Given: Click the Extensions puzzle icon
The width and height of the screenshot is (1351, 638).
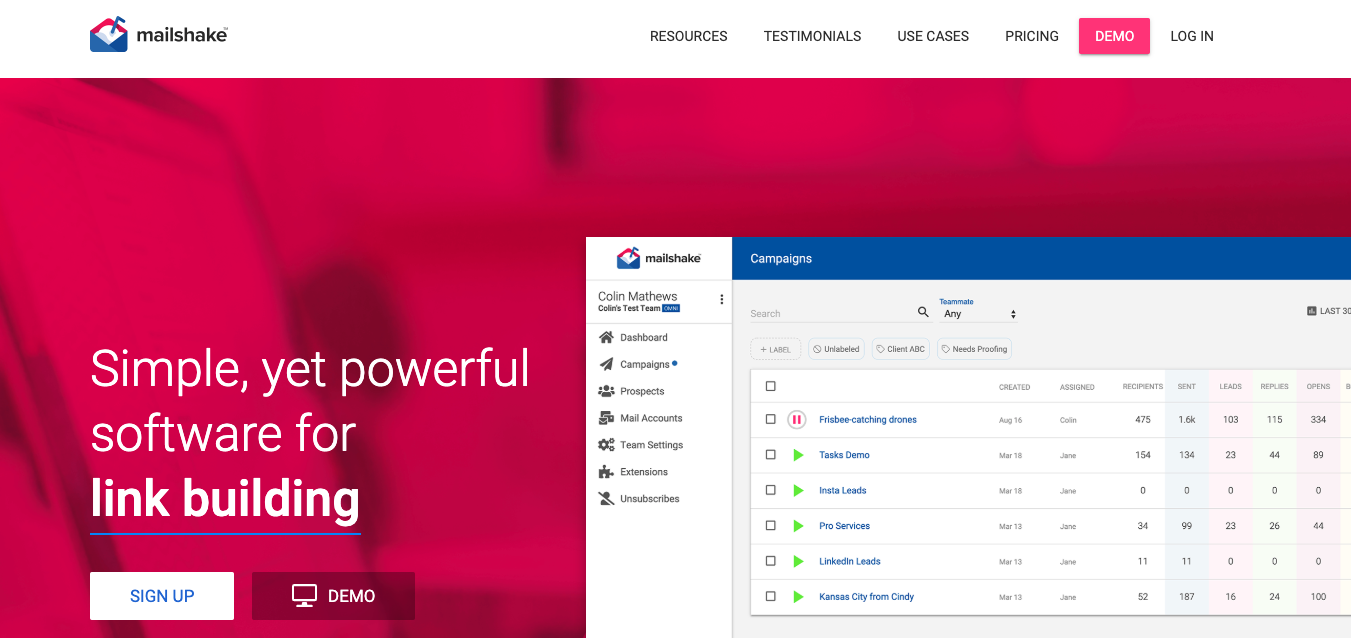Looking at the screenshot, I should pos(606,472).
